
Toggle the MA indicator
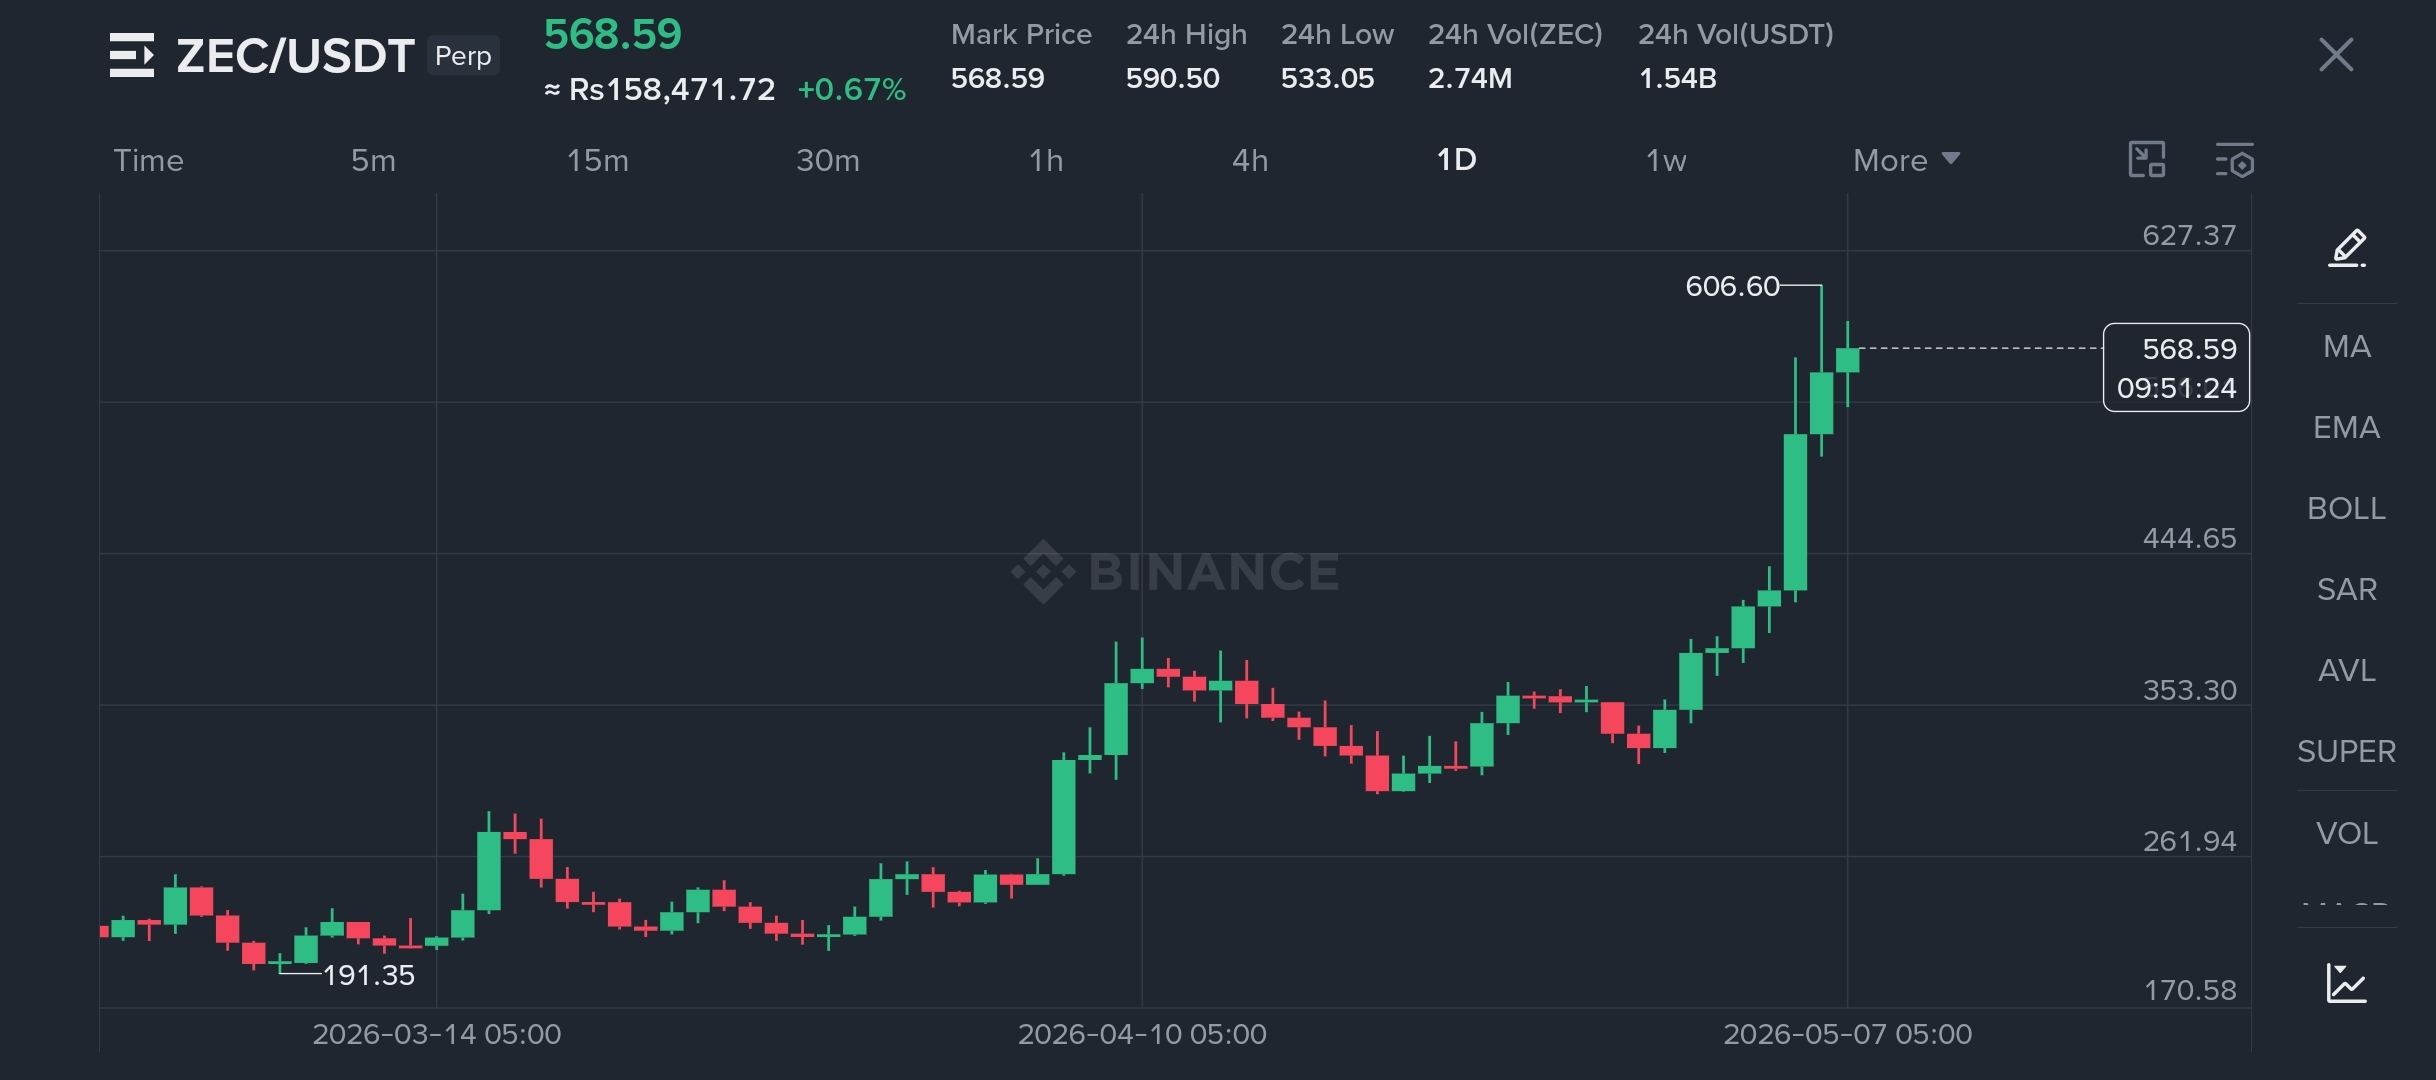pyautogui.click(x=2347, y=347)
